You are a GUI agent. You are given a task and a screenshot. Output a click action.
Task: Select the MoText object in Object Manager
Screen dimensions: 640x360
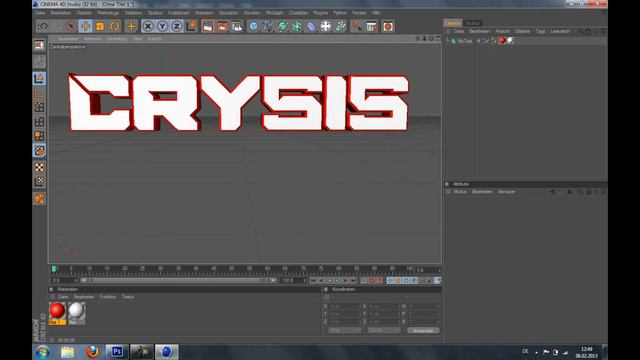[465, 41]
